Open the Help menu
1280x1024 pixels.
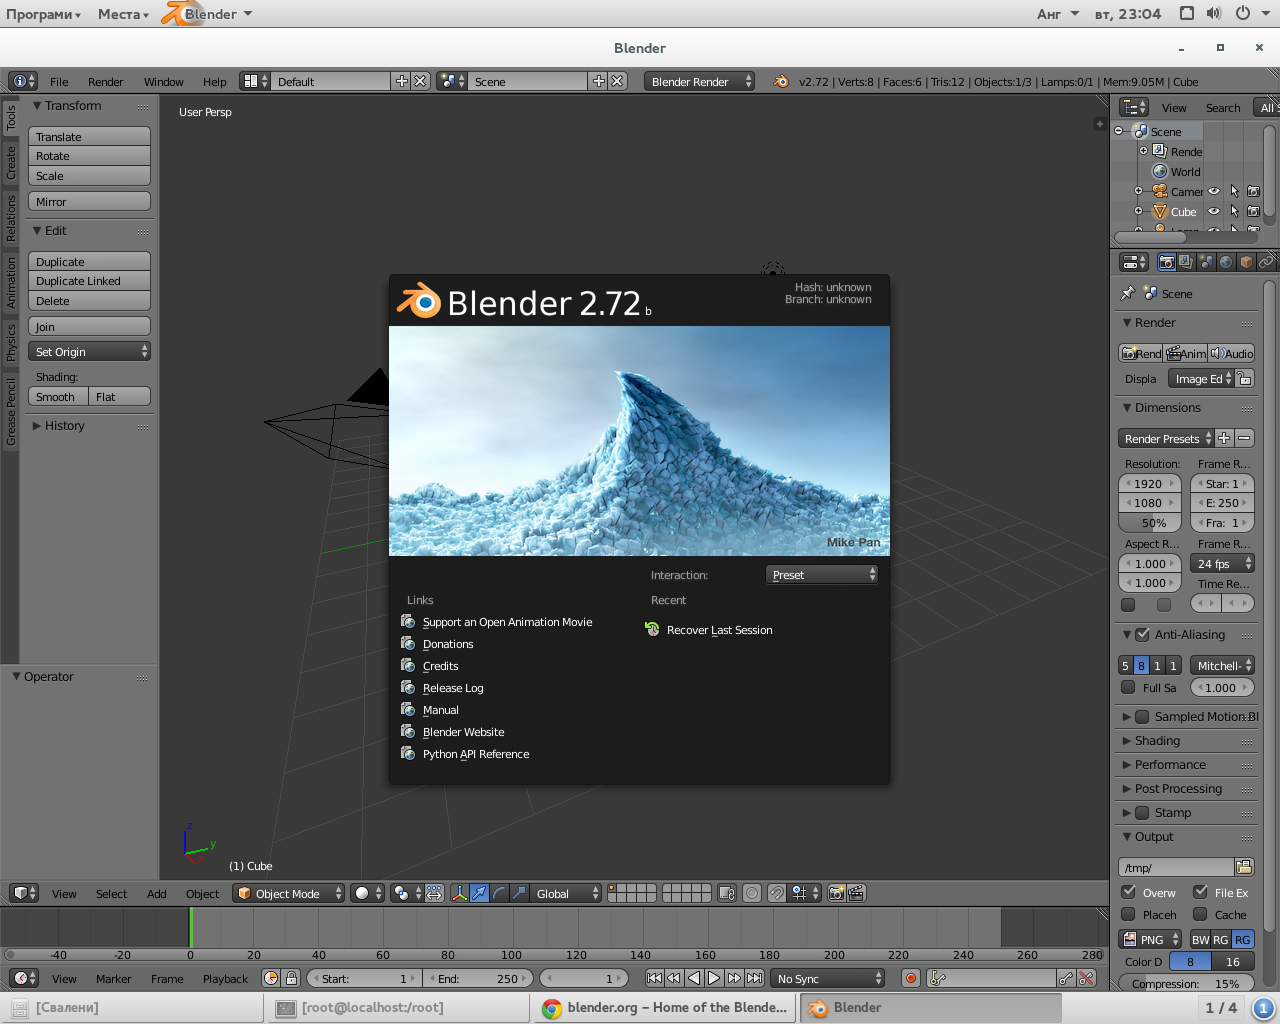point(215,82)
